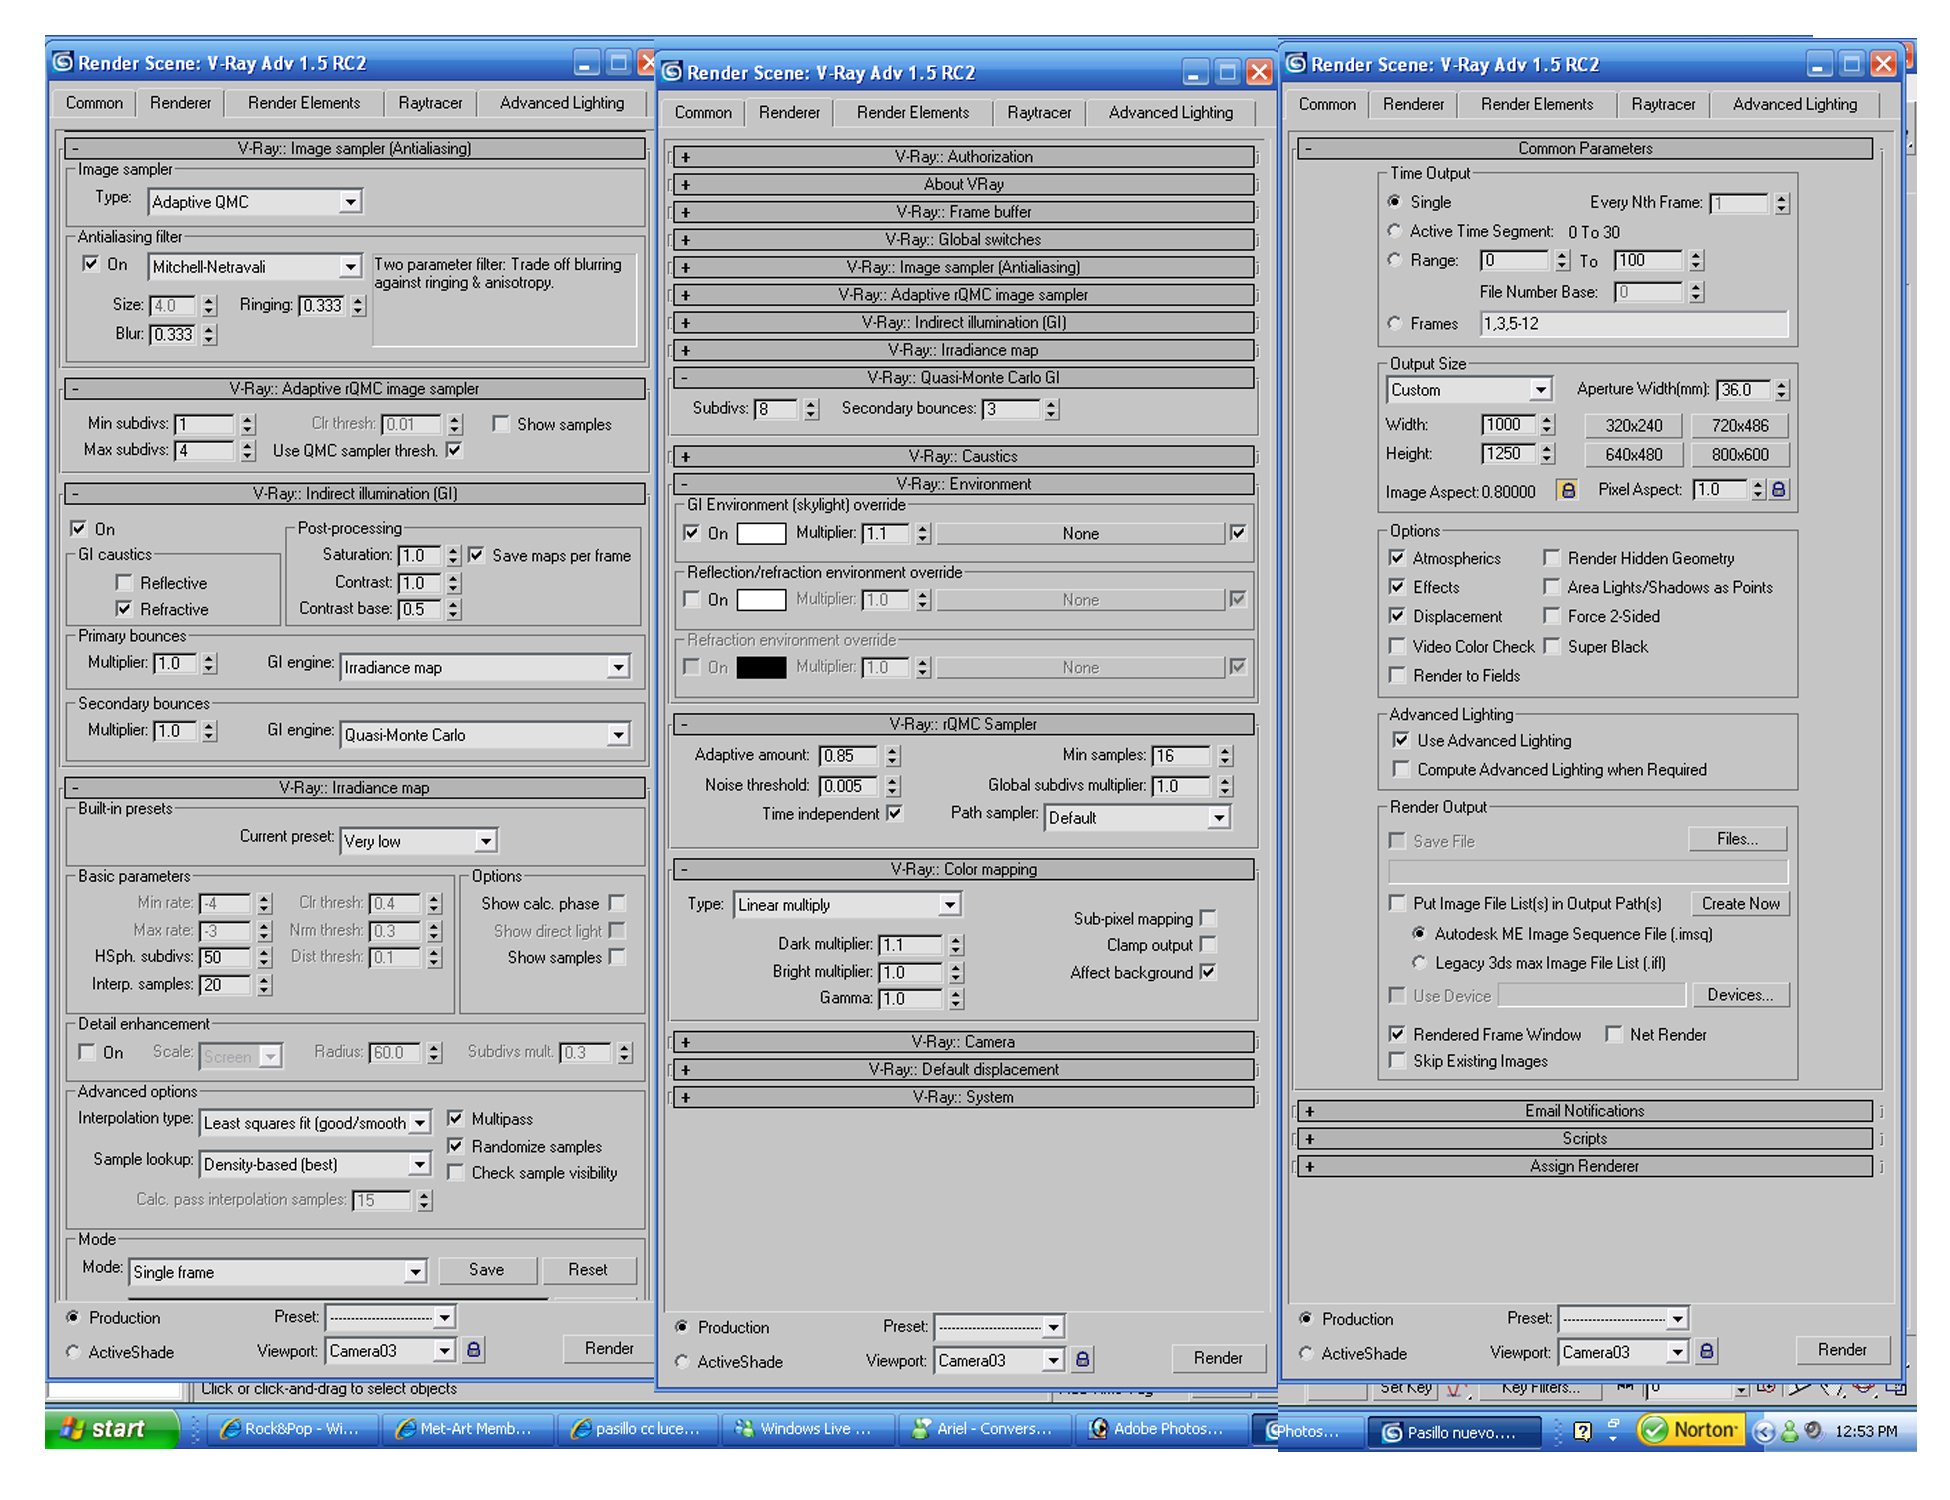Viewport: 1950px width, 1500px height.
Task: Click the Image Aspect lock icon
Action: 1567,490
